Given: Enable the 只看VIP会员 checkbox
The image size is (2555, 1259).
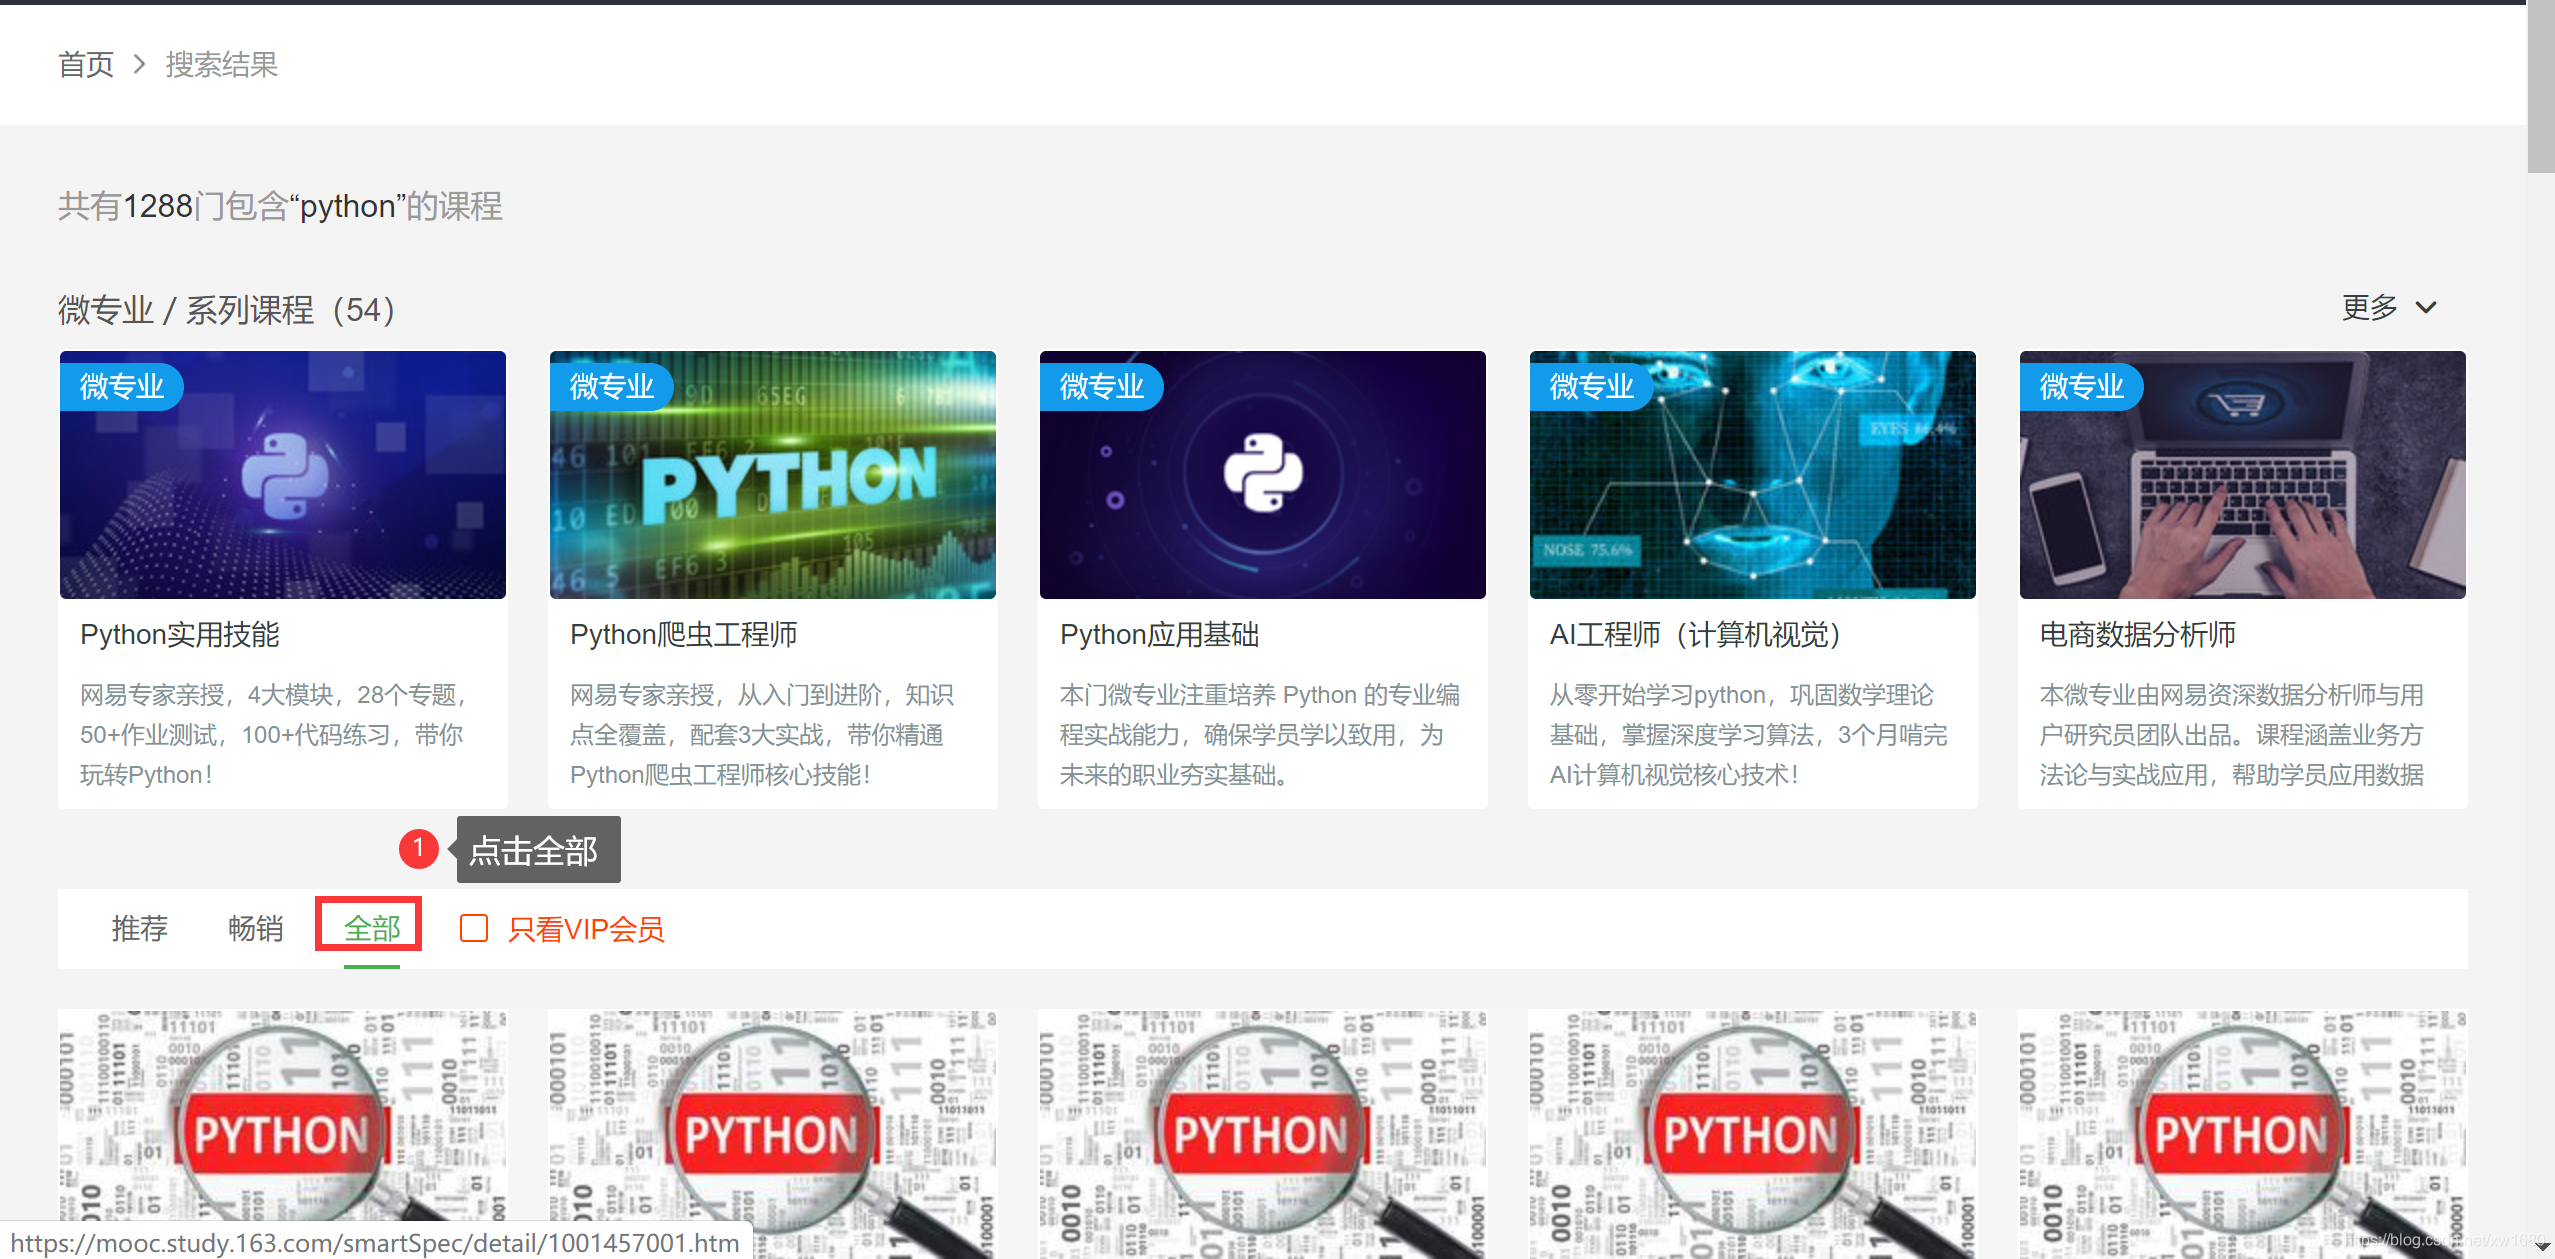Looking at the screenshot, I should tap(474, 928).
